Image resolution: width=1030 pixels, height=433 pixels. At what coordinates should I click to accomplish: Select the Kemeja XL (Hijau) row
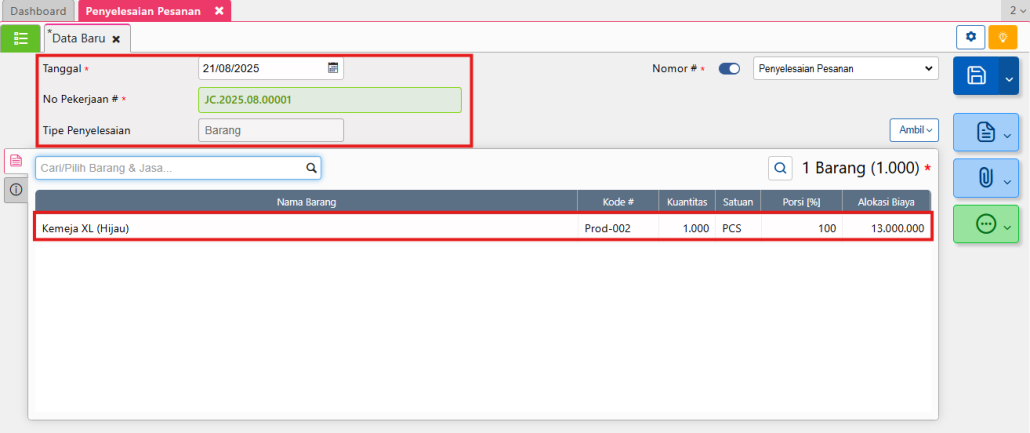pos(300,228)
